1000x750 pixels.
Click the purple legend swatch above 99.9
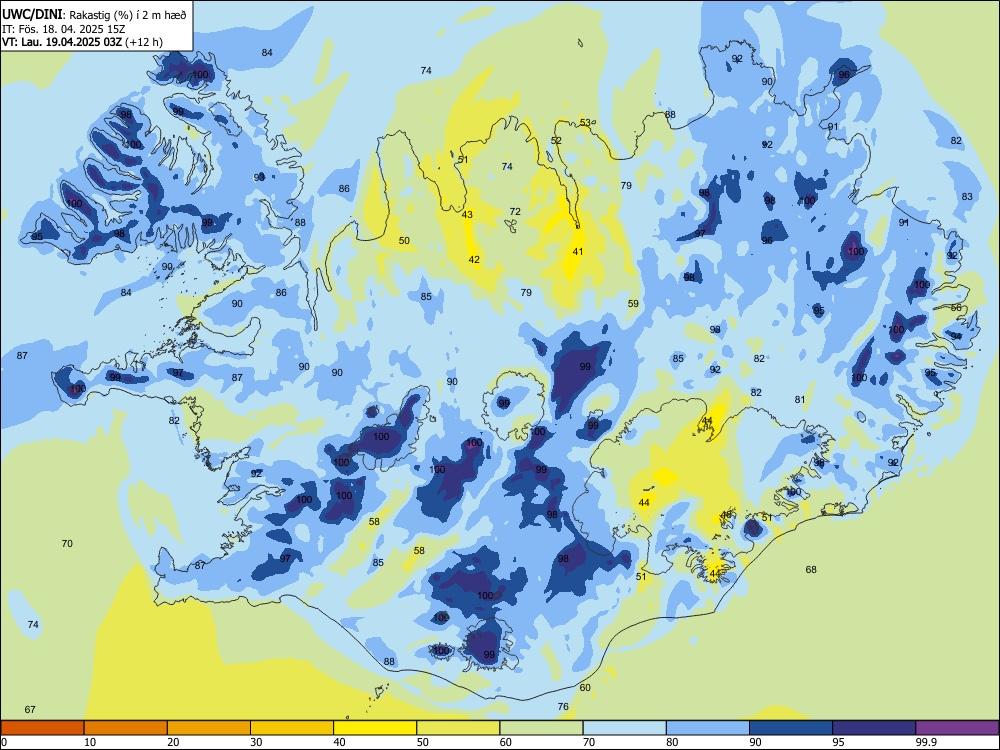[957, 728]
